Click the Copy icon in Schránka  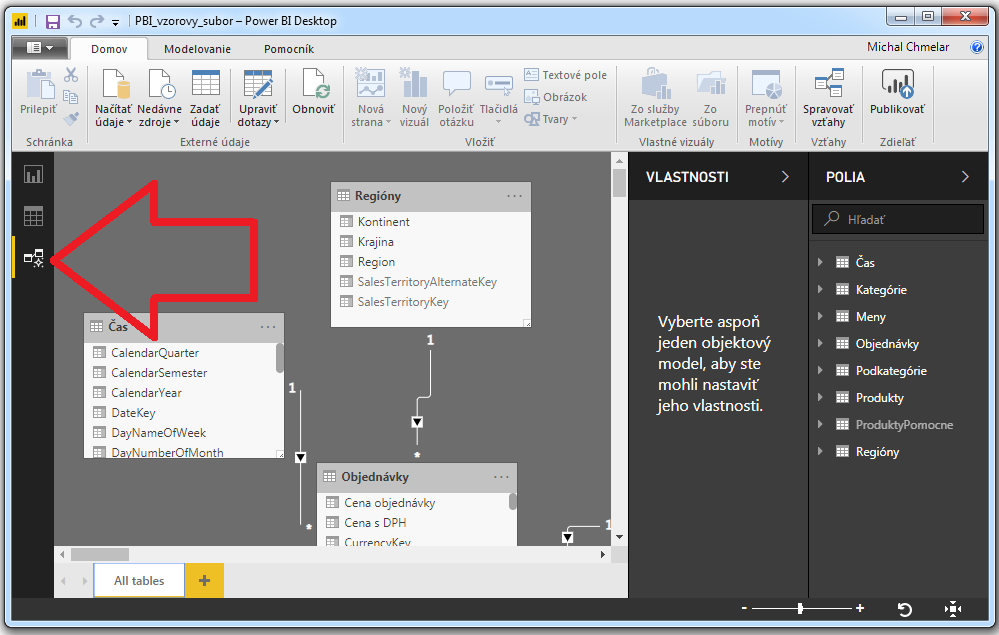tap(71, 97)
